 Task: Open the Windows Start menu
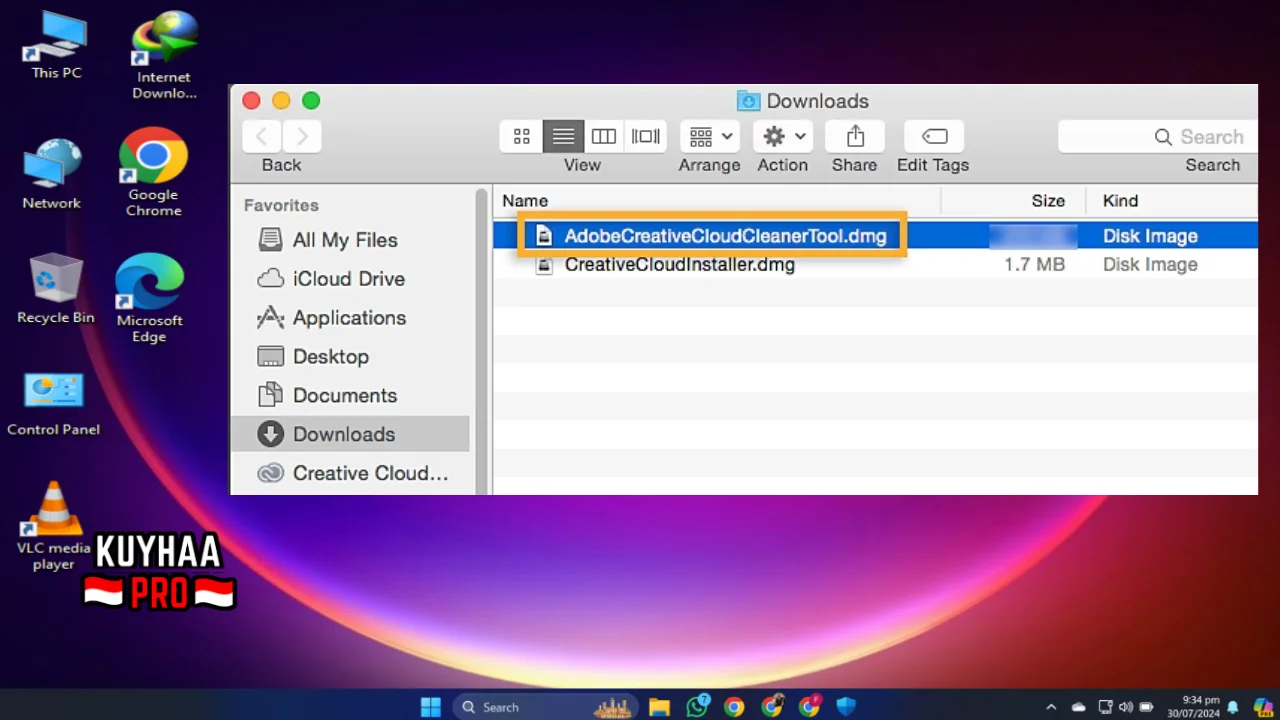(x=431, y=707)
